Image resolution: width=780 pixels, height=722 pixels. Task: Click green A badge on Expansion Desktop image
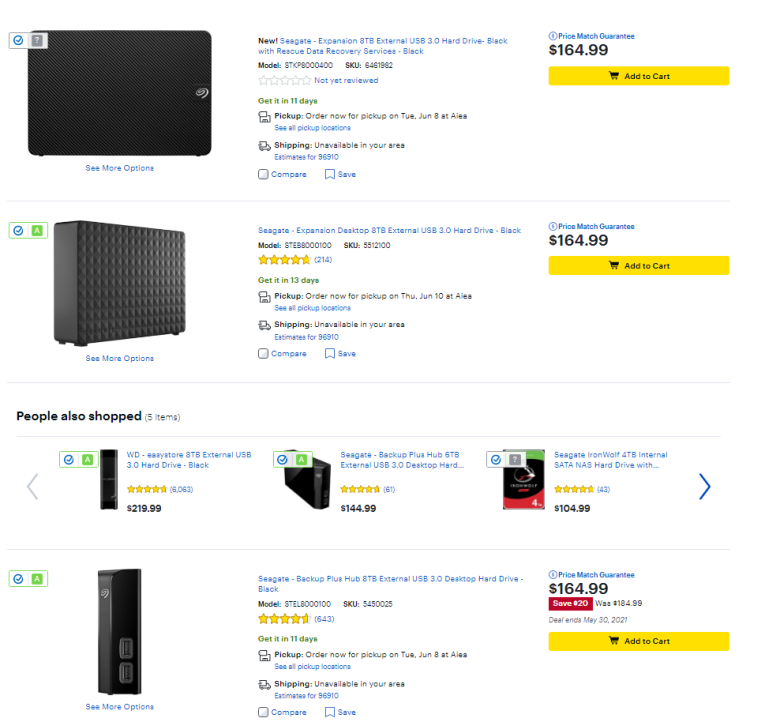point(37,230)
